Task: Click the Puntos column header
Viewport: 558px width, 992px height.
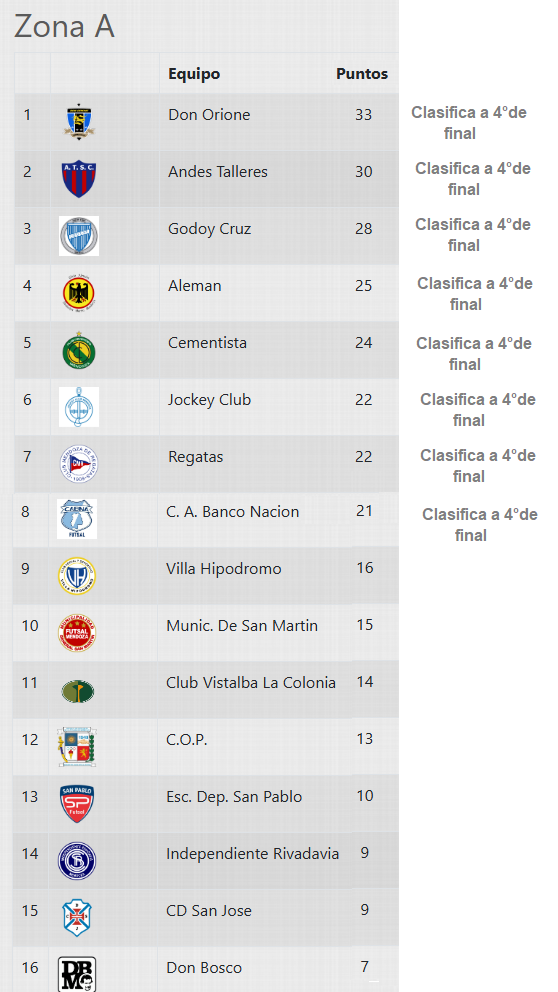Action: click(x=362, y=74)
